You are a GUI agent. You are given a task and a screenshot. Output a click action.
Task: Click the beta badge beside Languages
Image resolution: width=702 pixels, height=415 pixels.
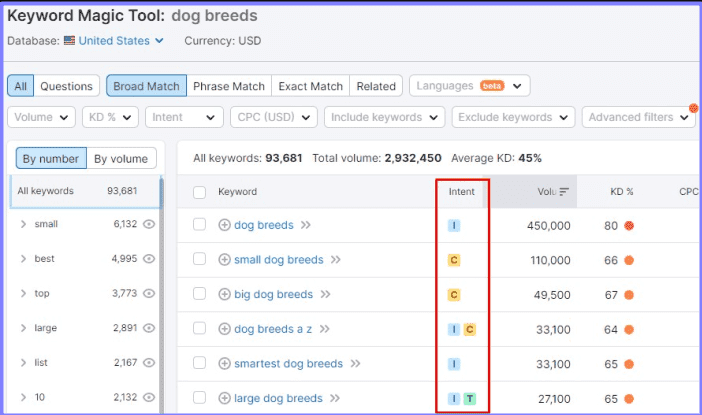click(x=492, y=86)
